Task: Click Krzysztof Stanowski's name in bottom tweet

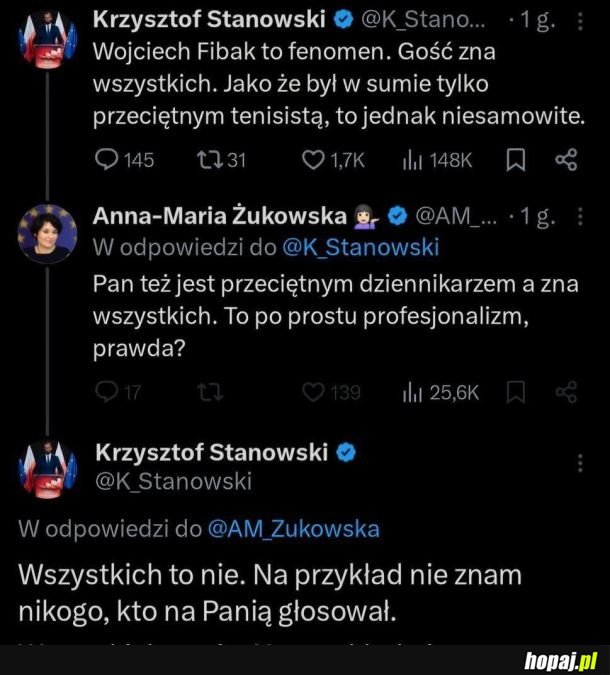Action: (211, 453)
